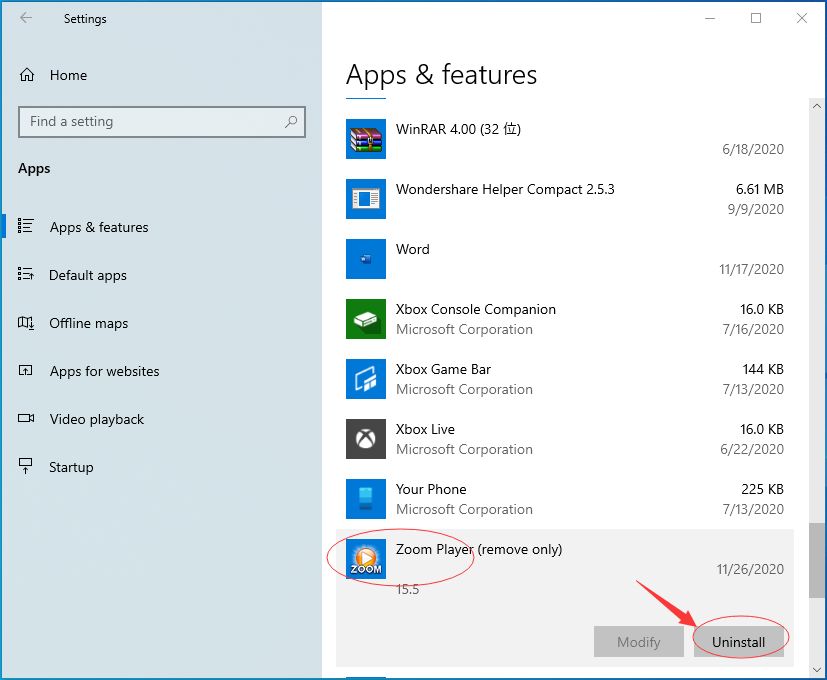The width and height of the screenshot is (827, 680).
Task: Focus the Find a setting search box
Action: click(x=162, y=122)
